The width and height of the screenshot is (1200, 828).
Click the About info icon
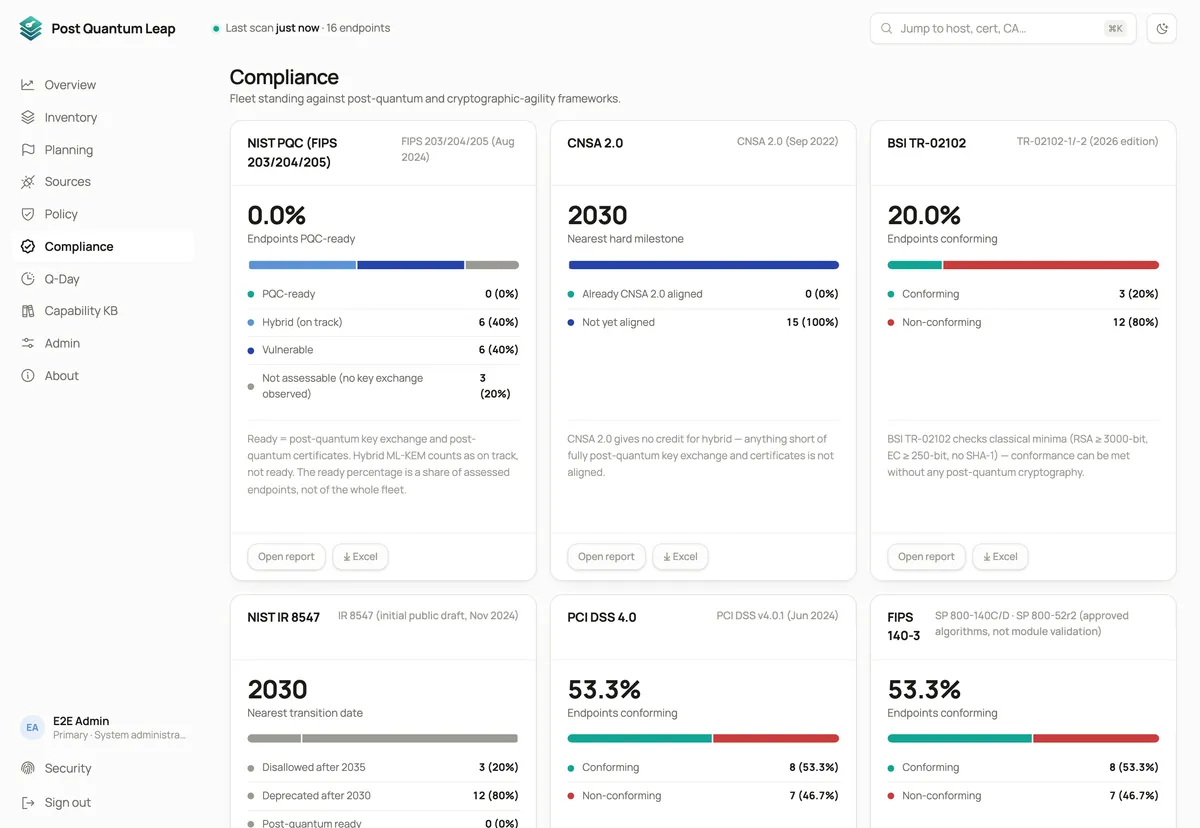(28, 376)
